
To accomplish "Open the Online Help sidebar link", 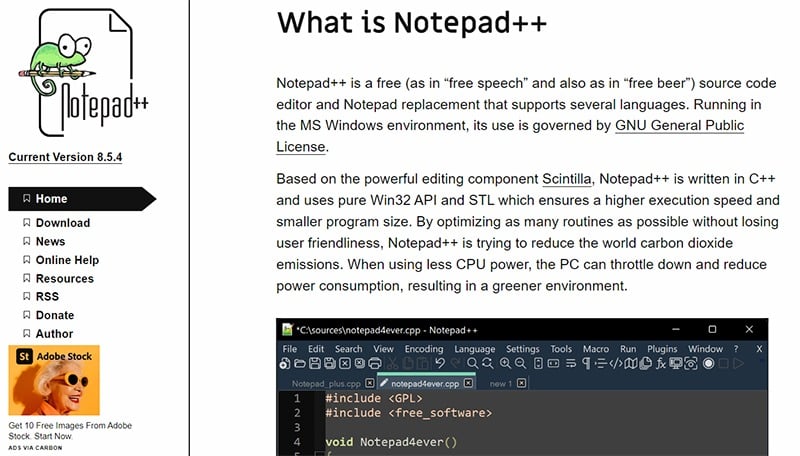I will click(67, 260).
